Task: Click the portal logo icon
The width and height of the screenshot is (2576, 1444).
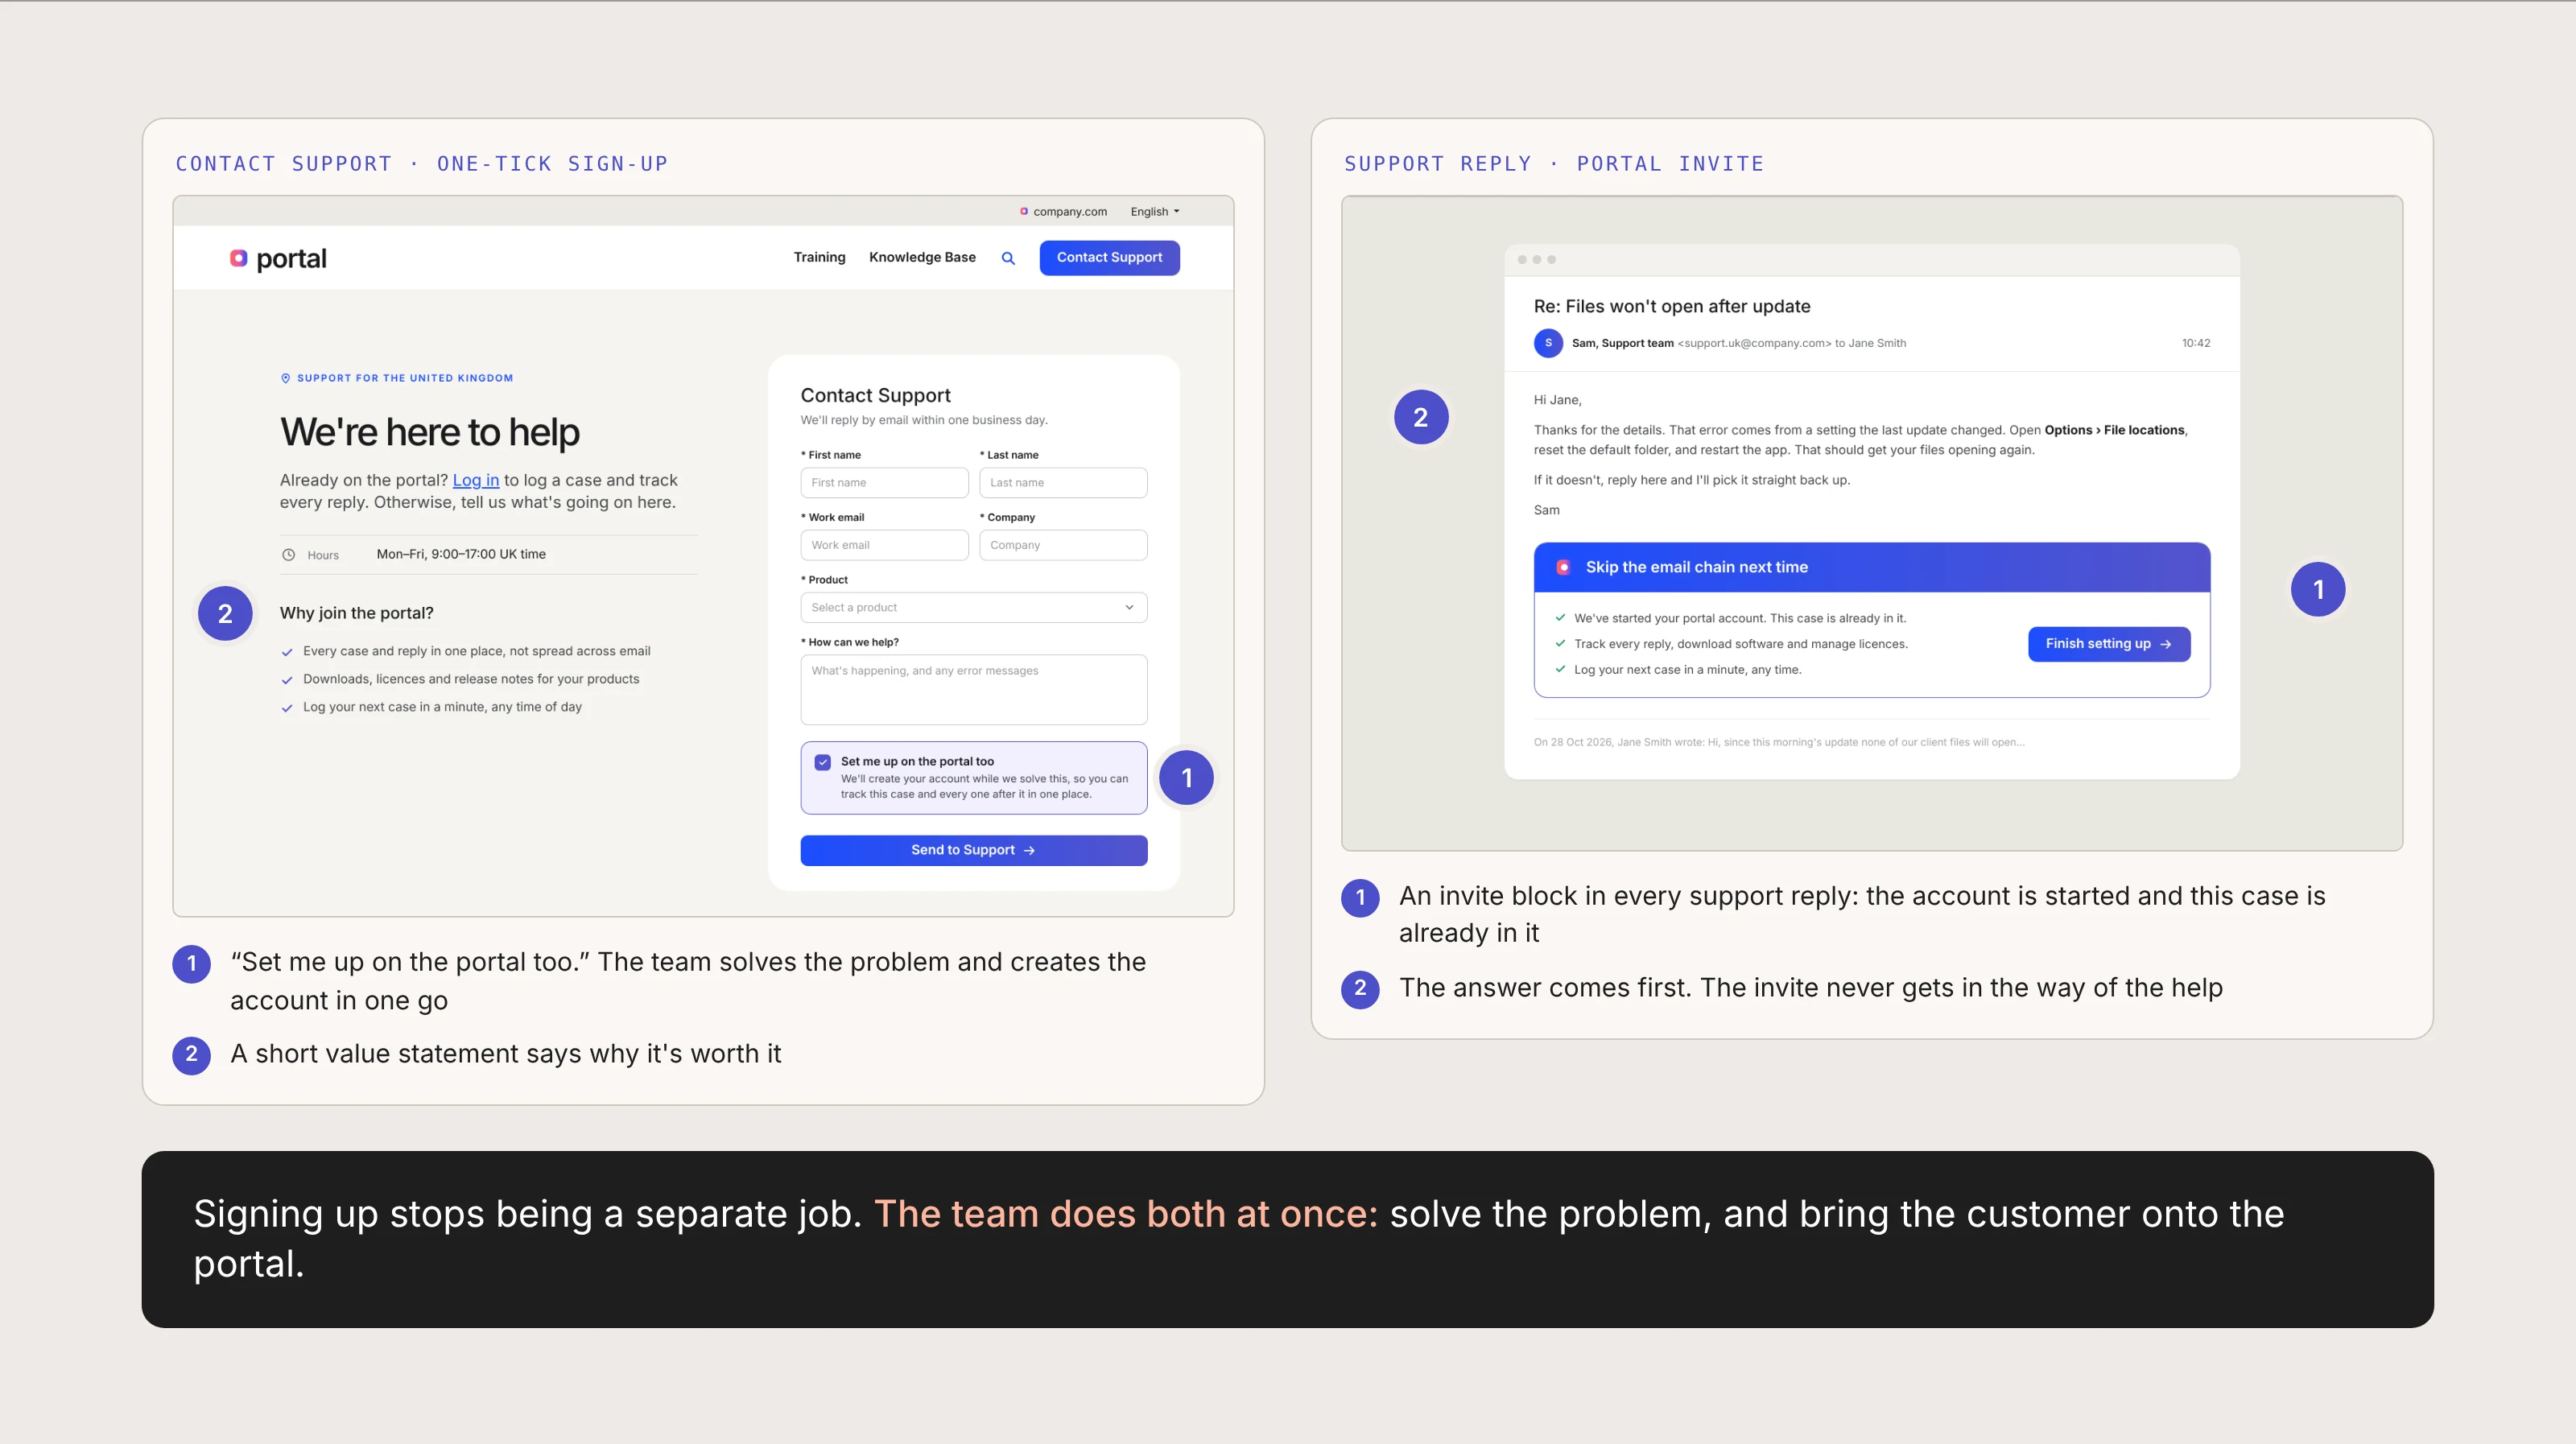Action: point(238,258)
